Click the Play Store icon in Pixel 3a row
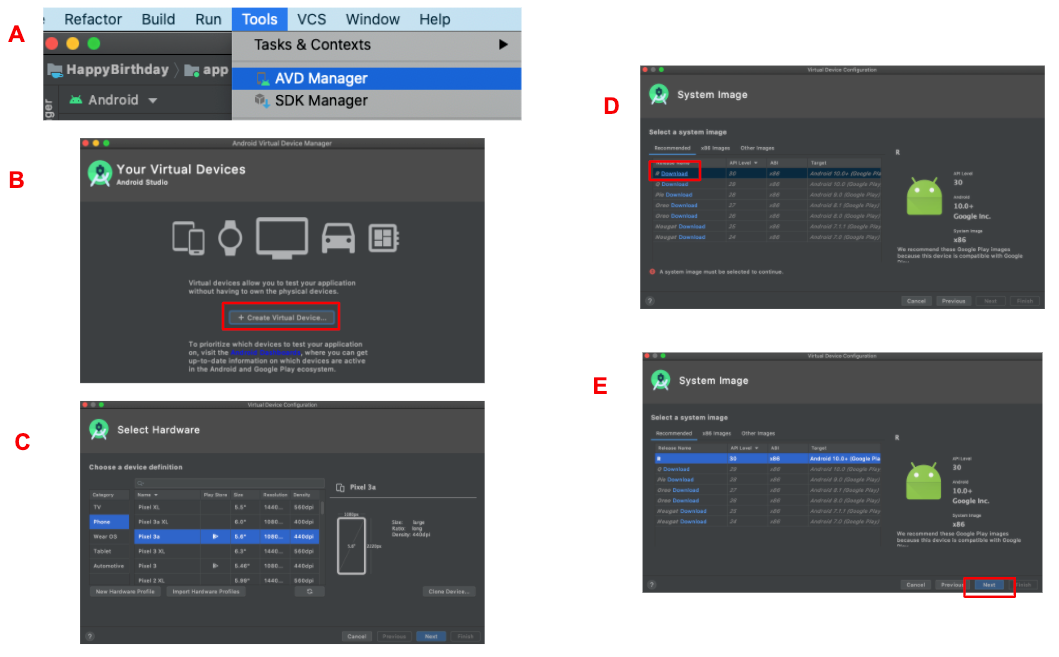 (x=215, y=537)
